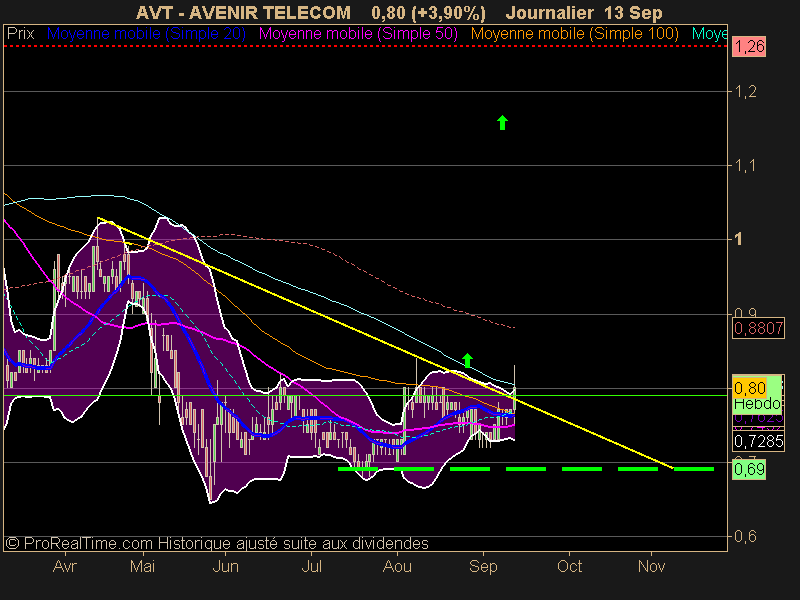Select 'Moyenne mobile (Simple 100)' legend entry

click(574, 34)
